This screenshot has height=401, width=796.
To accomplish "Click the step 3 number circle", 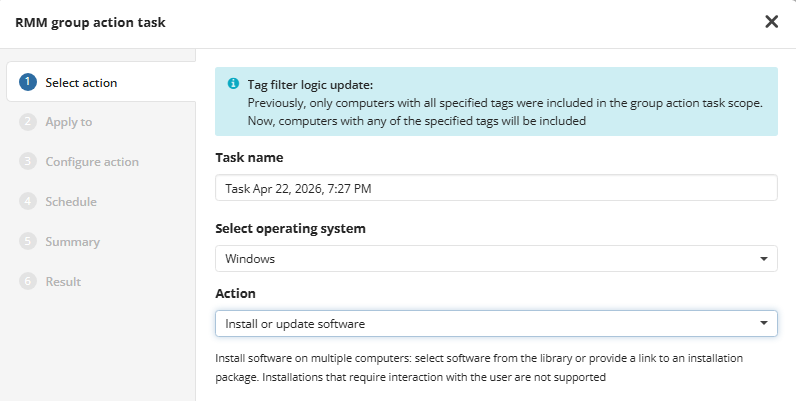I will point(28,161).
